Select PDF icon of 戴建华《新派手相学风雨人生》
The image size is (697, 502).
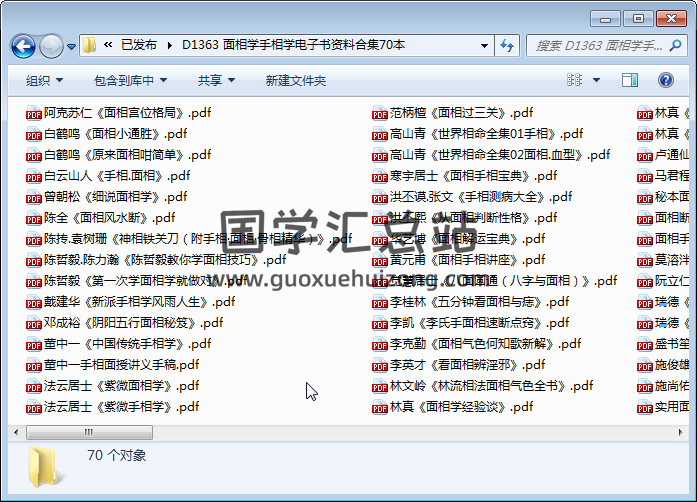(34, 302)
